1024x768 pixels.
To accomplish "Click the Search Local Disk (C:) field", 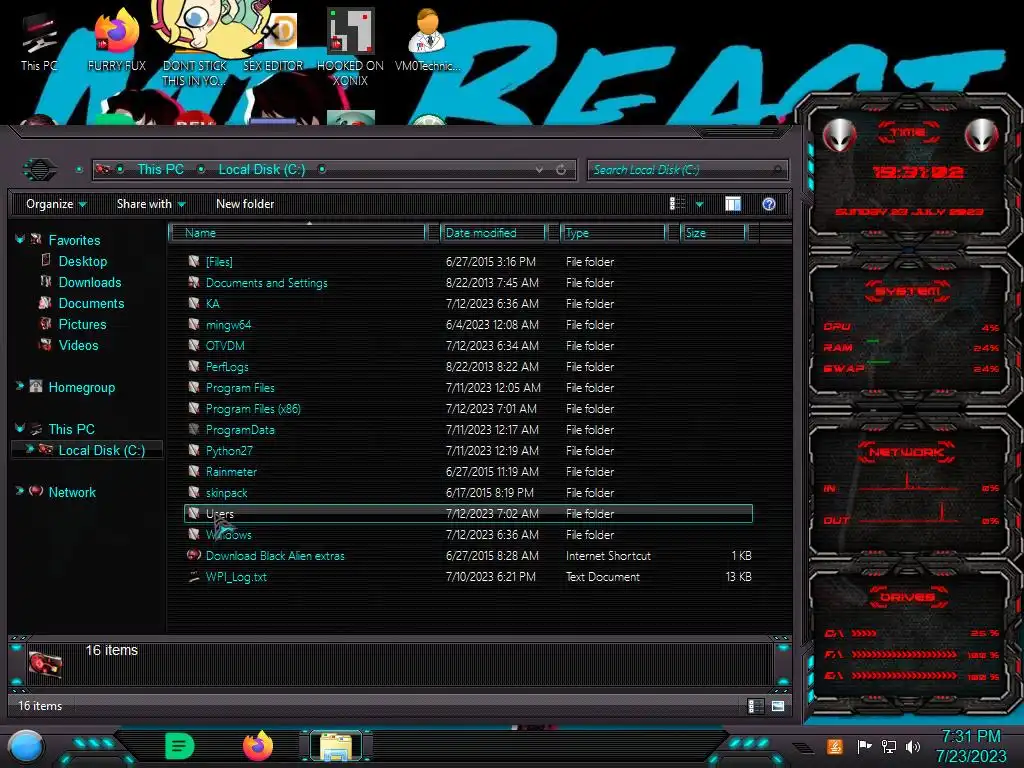I will (687, 170).
